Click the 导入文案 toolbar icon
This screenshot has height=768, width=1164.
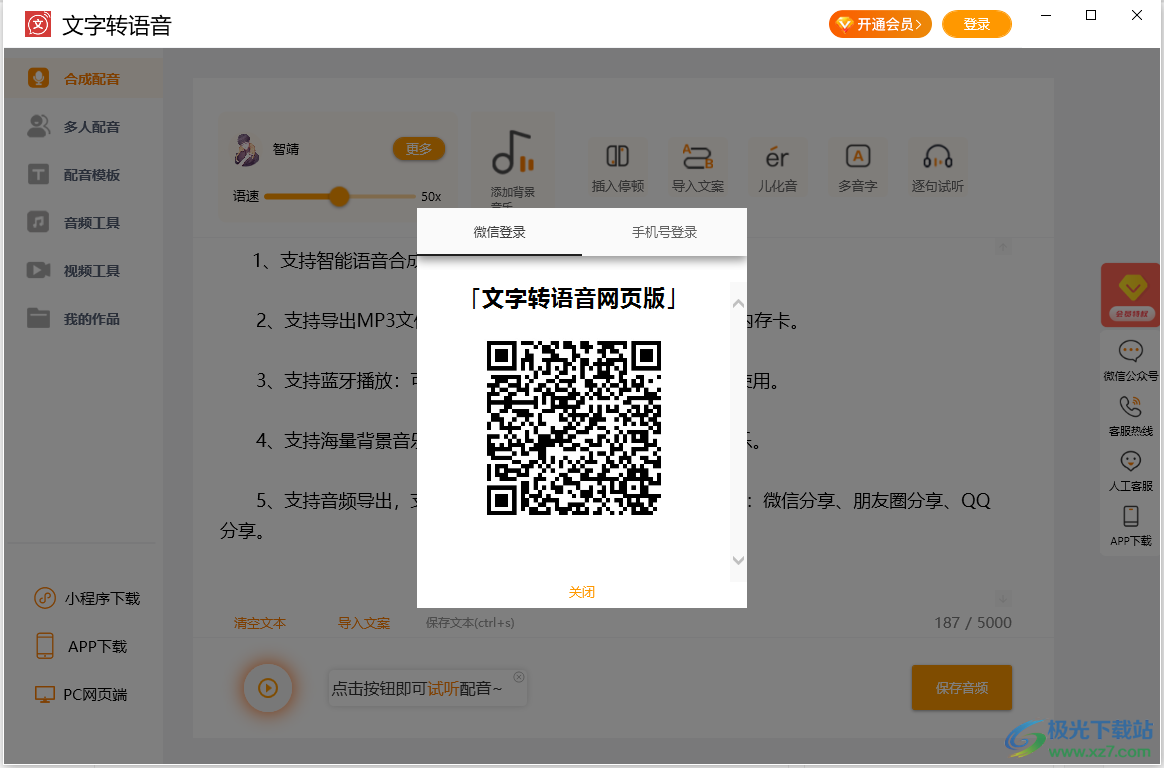[698, 156]
